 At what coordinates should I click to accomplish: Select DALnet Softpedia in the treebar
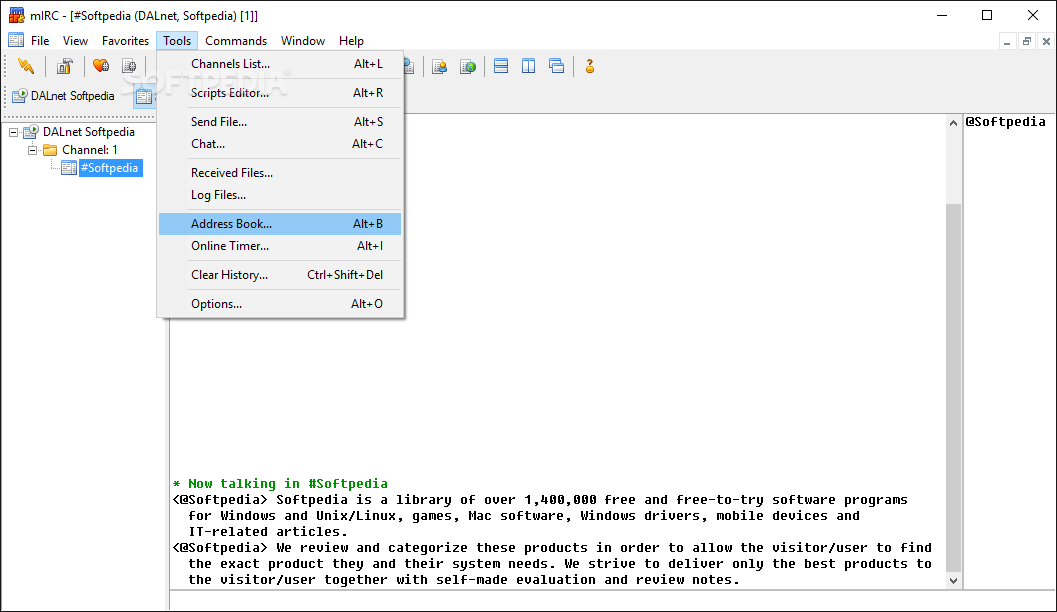point(88,132)
